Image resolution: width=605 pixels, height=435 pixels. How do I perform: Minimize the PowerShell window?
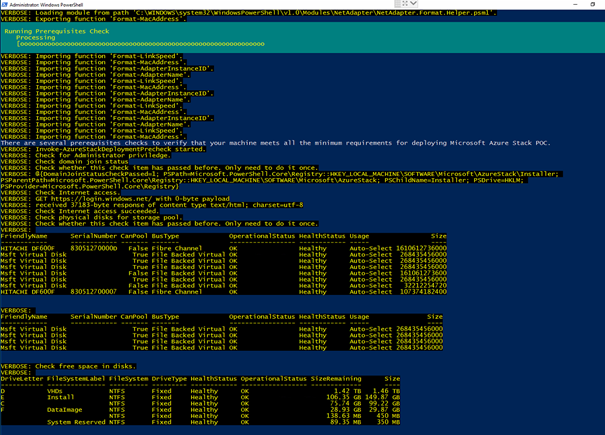(x=576, y=4)
